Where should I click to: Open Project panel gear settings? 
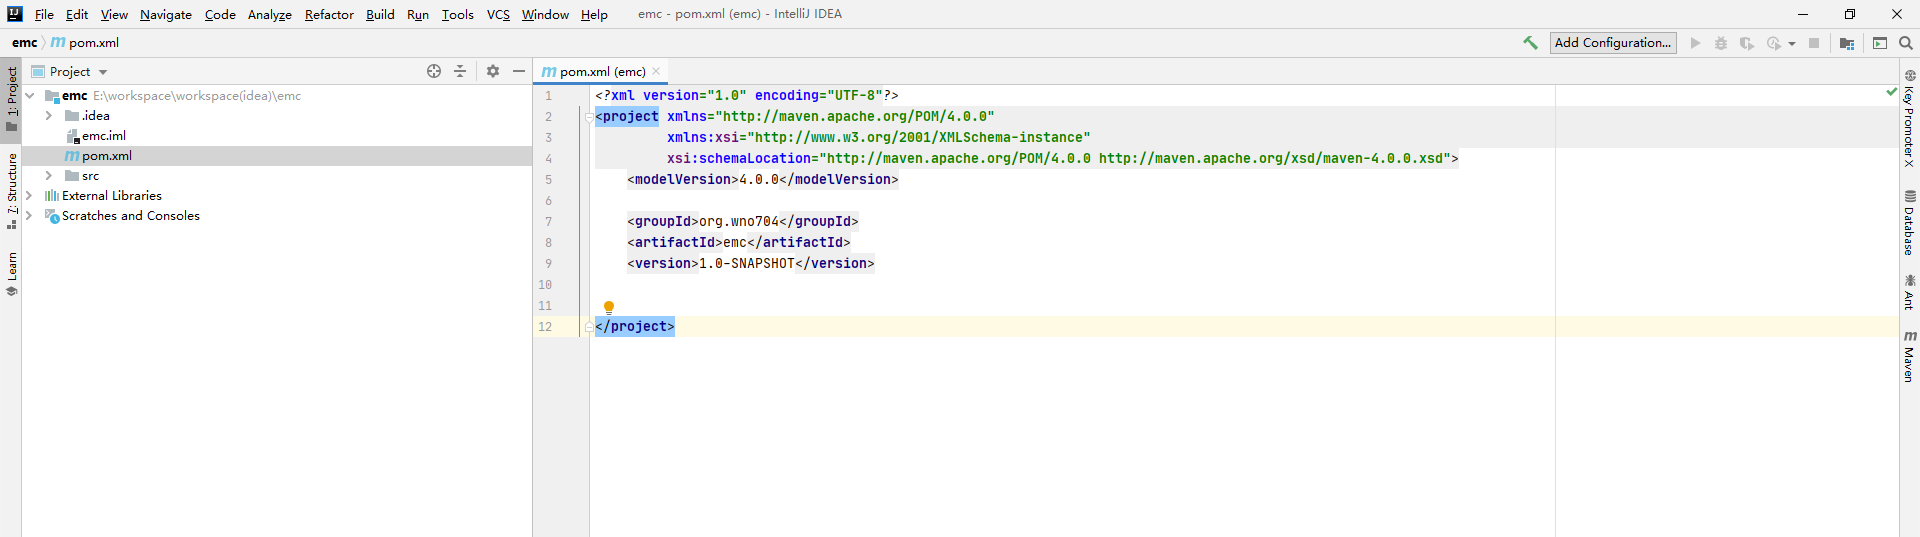[493, 71]
